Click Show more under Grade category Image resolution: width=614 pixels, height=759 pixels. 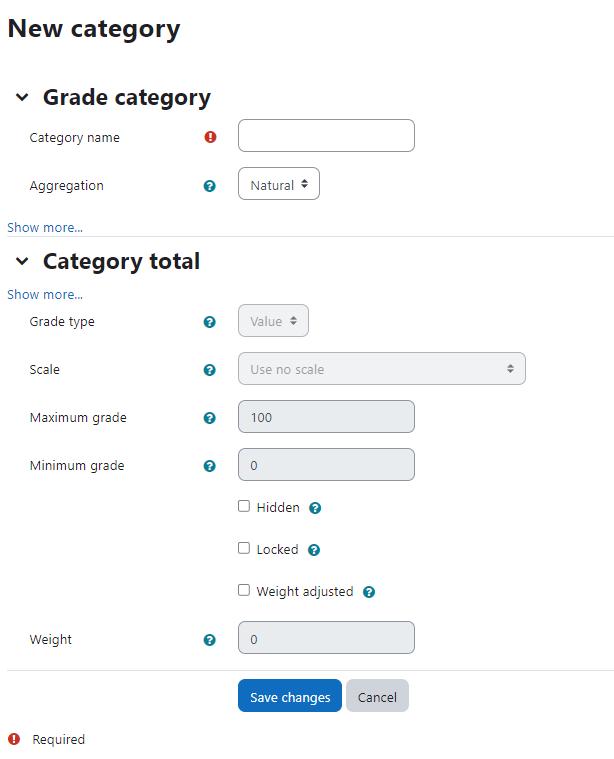[45, 228]
